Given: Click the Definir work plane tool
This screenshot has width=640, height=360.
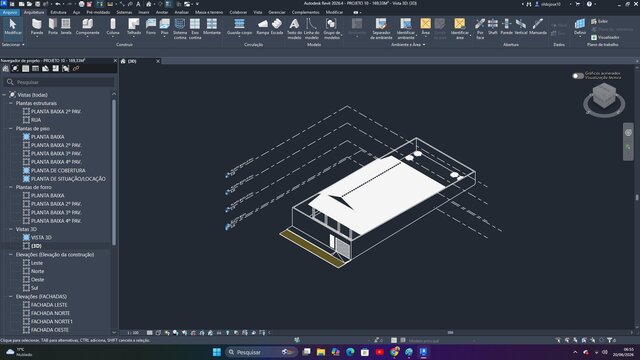Looking at the screenshot, I should [x=580, y=27].
